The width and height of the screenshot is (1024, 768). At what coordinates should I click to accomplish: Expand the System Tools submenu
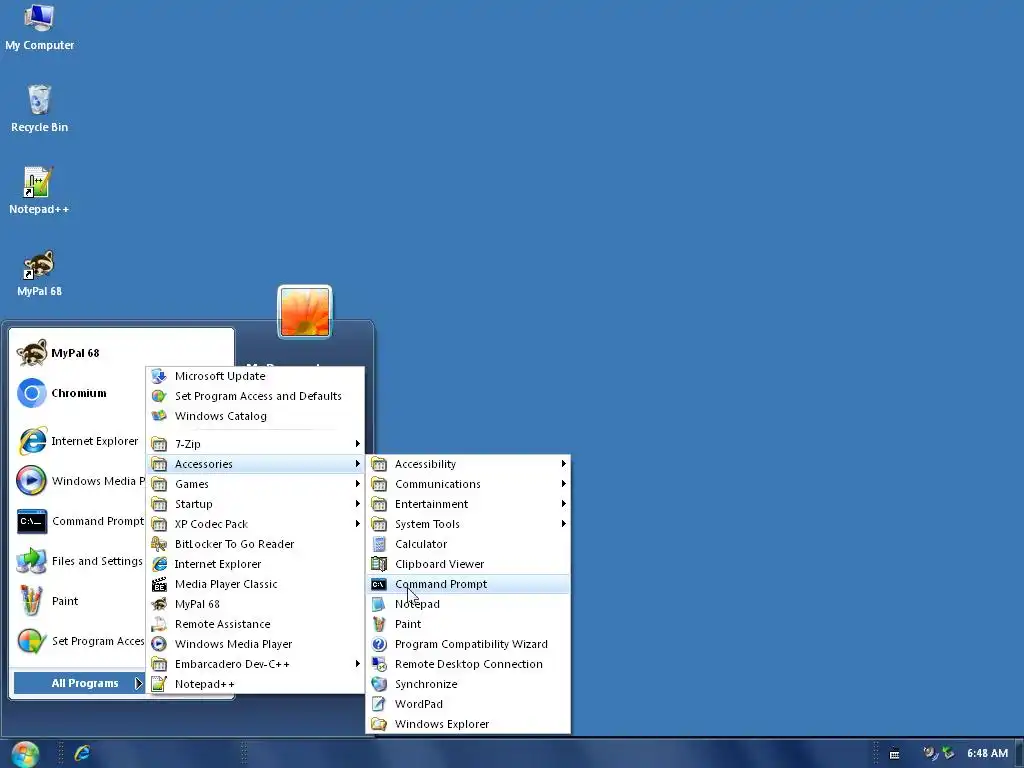click(x=468, y=524)
